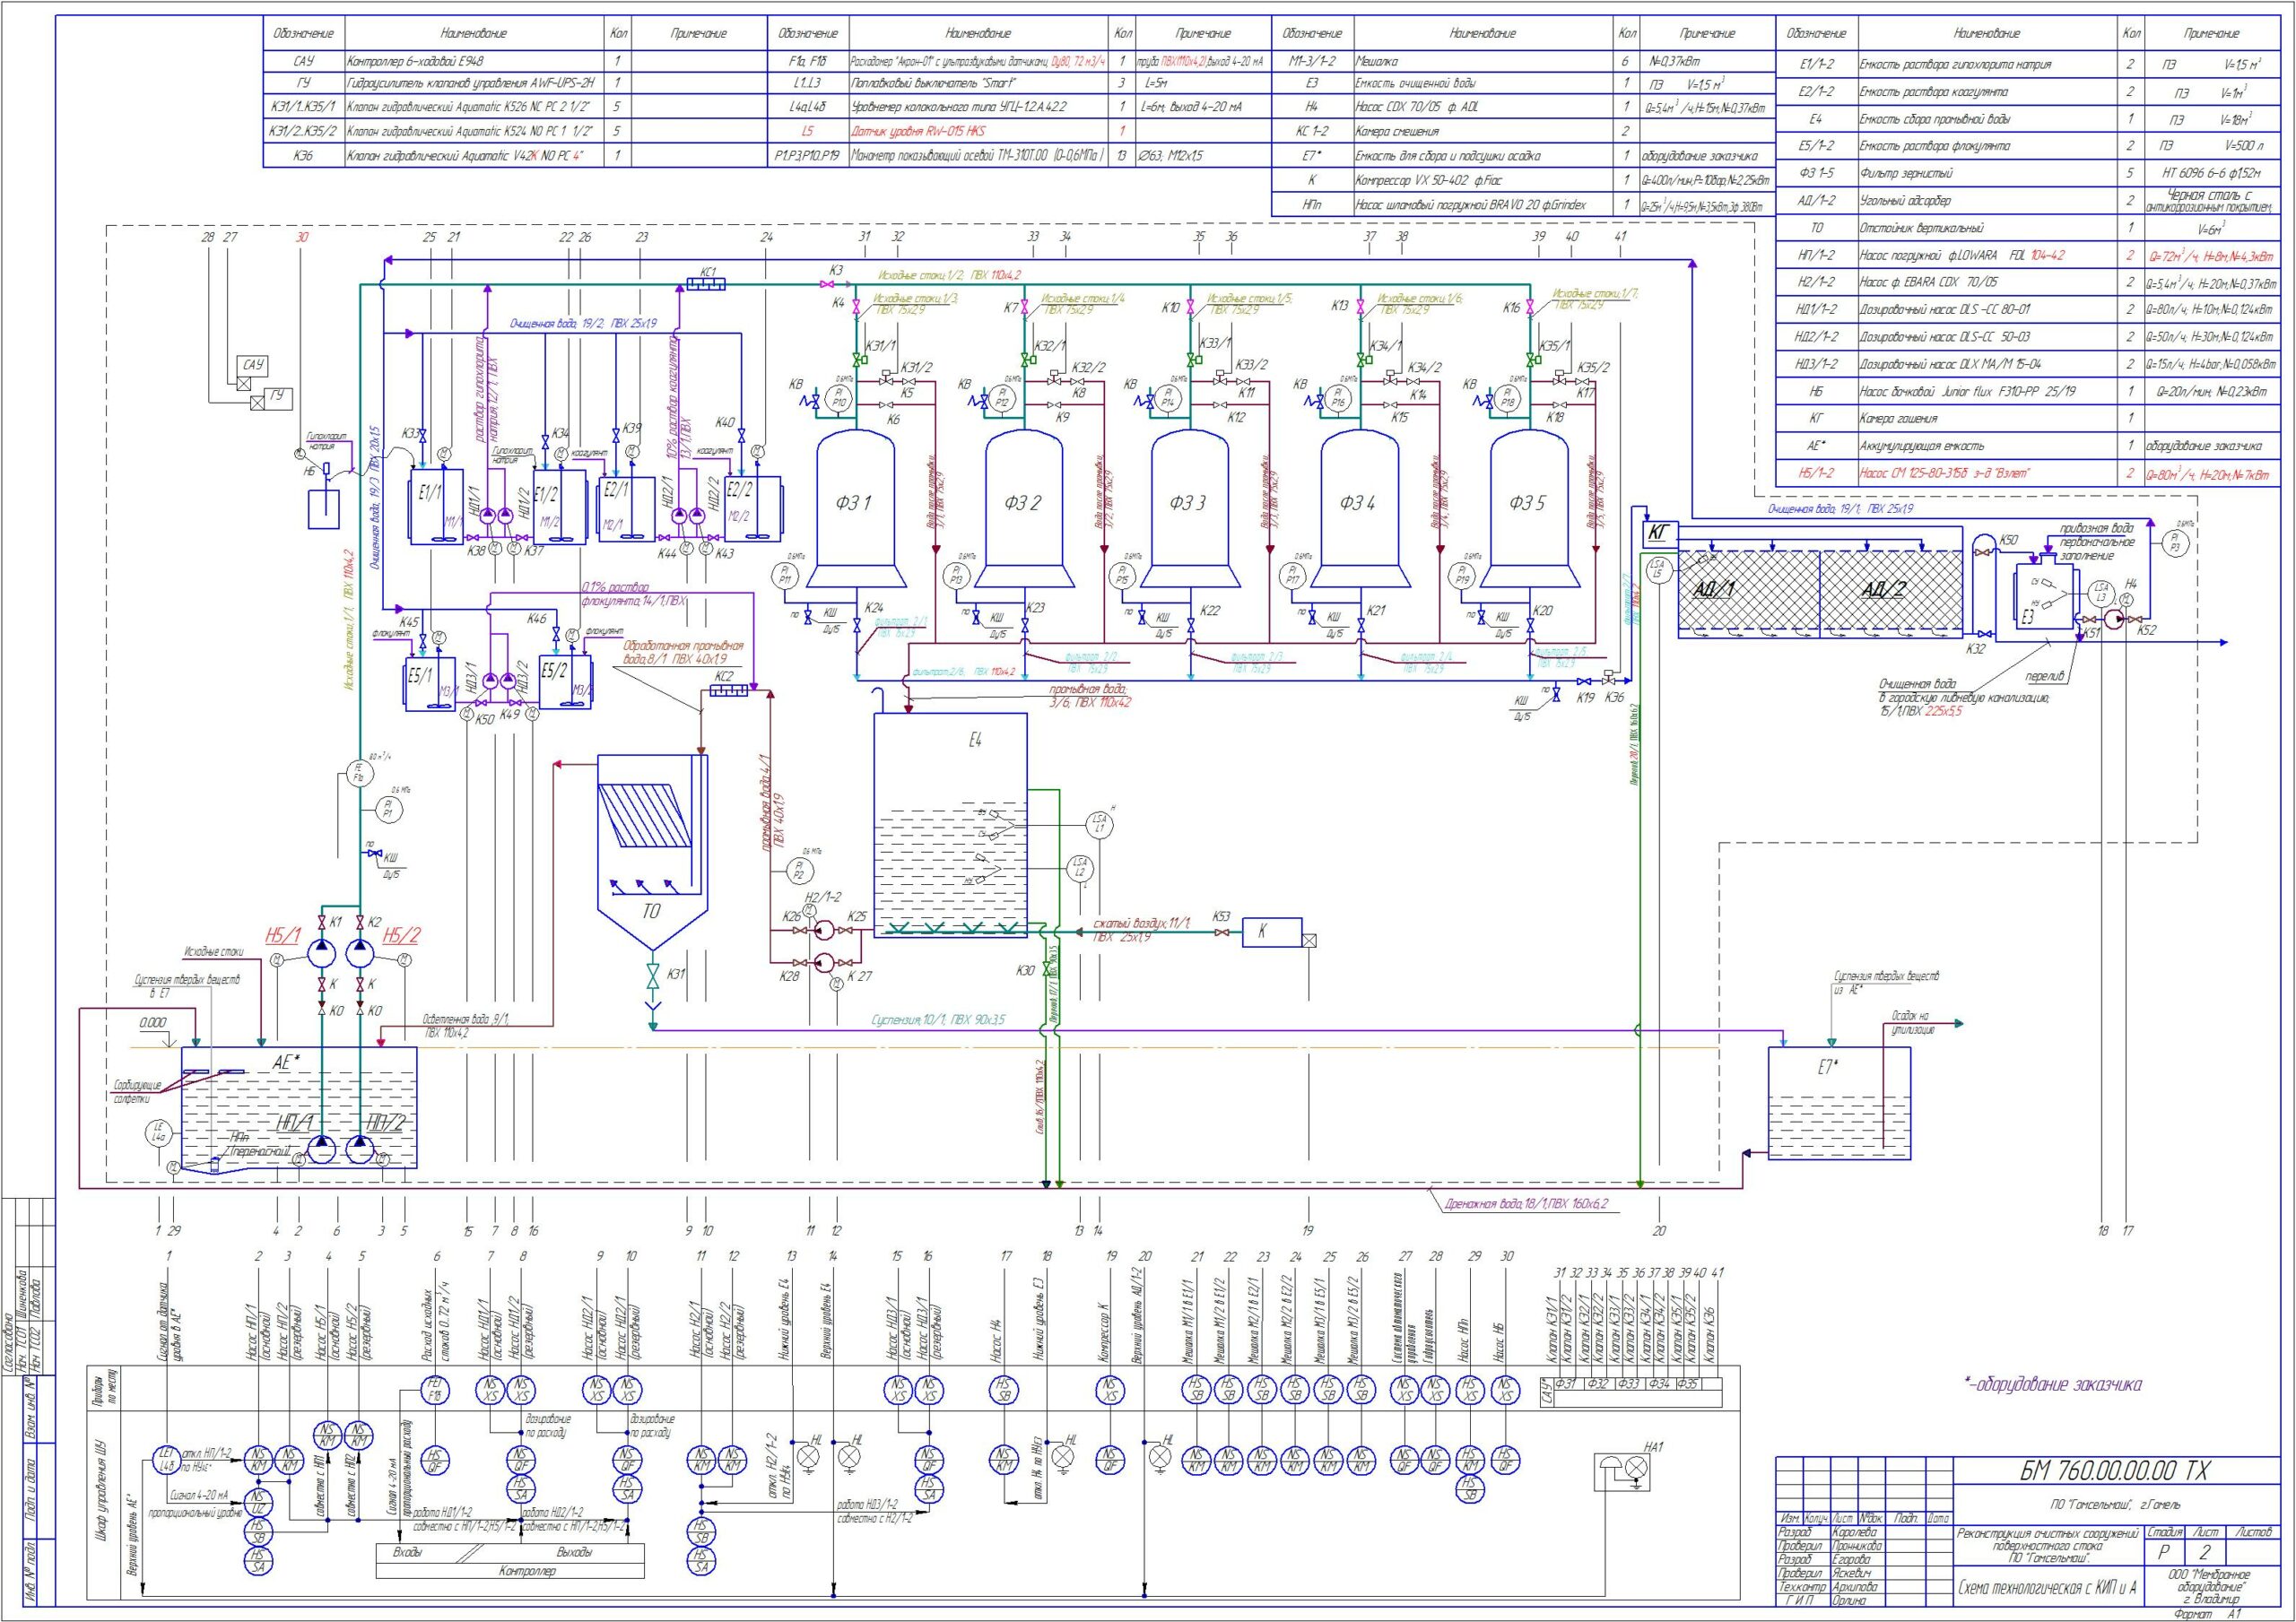Select the ФЗ 2 filter label

tap(1023, 503)
